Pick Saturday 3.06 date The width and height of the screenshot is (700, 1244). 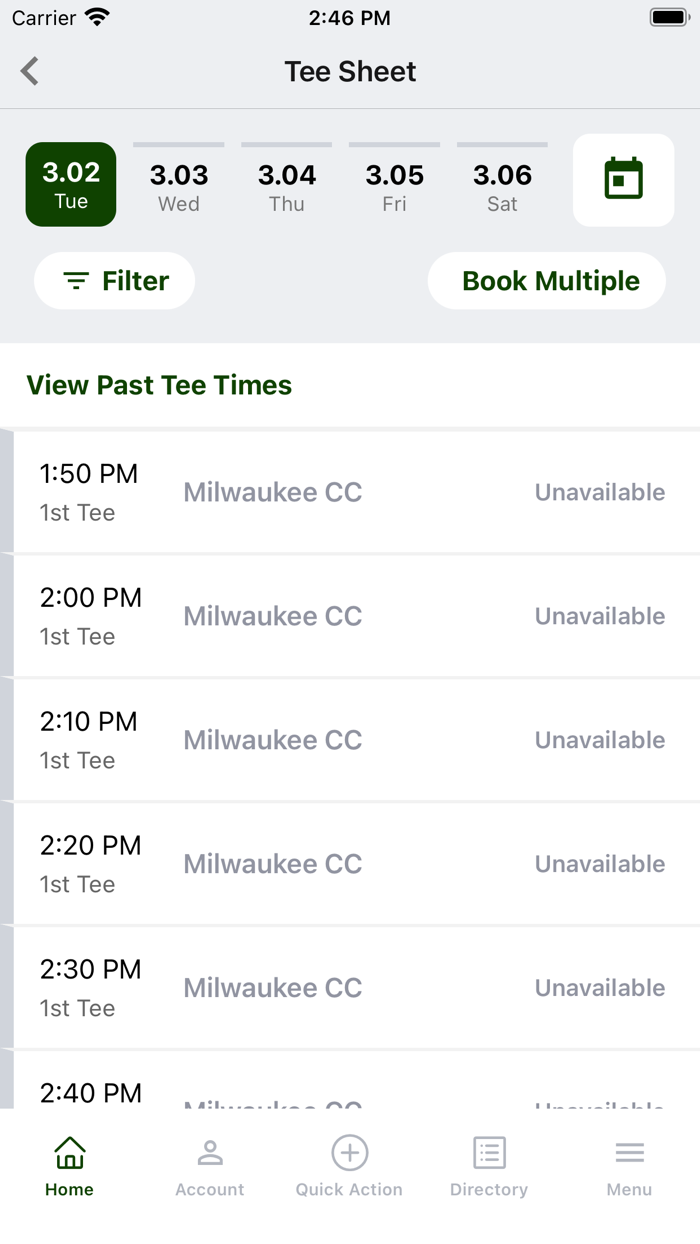pos(502,186)
